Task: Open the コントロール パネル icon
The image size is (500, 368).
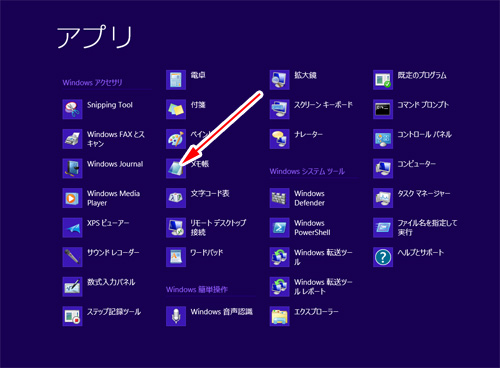Action: (x=383, y=139)
